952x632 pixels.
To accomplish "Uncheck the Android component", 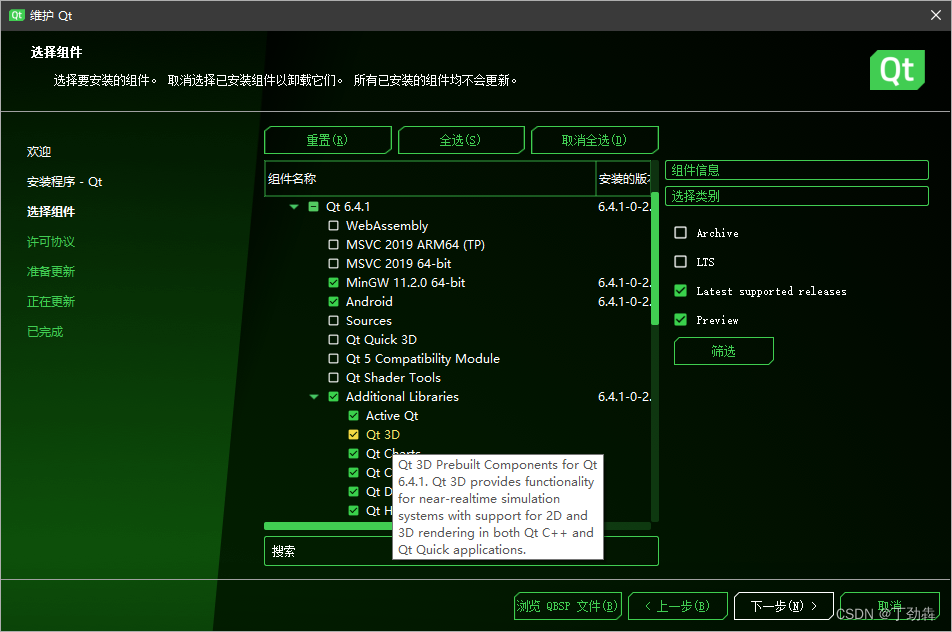I will (x=333, y=302).
